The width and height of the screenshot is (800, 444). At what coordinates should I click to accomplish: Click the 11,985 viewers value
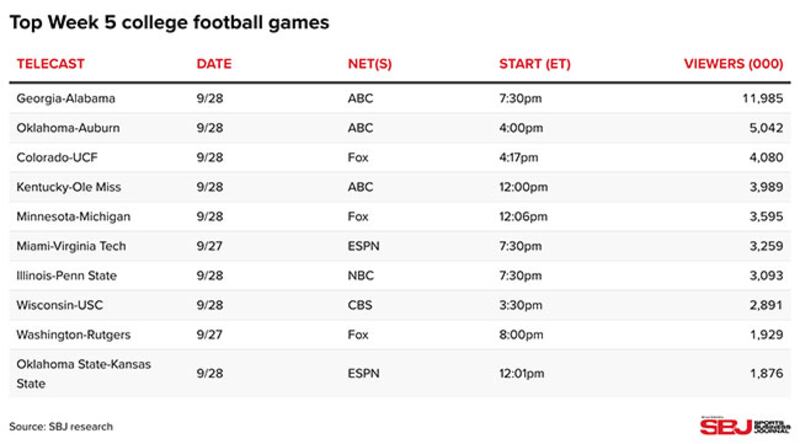[763, 99]
